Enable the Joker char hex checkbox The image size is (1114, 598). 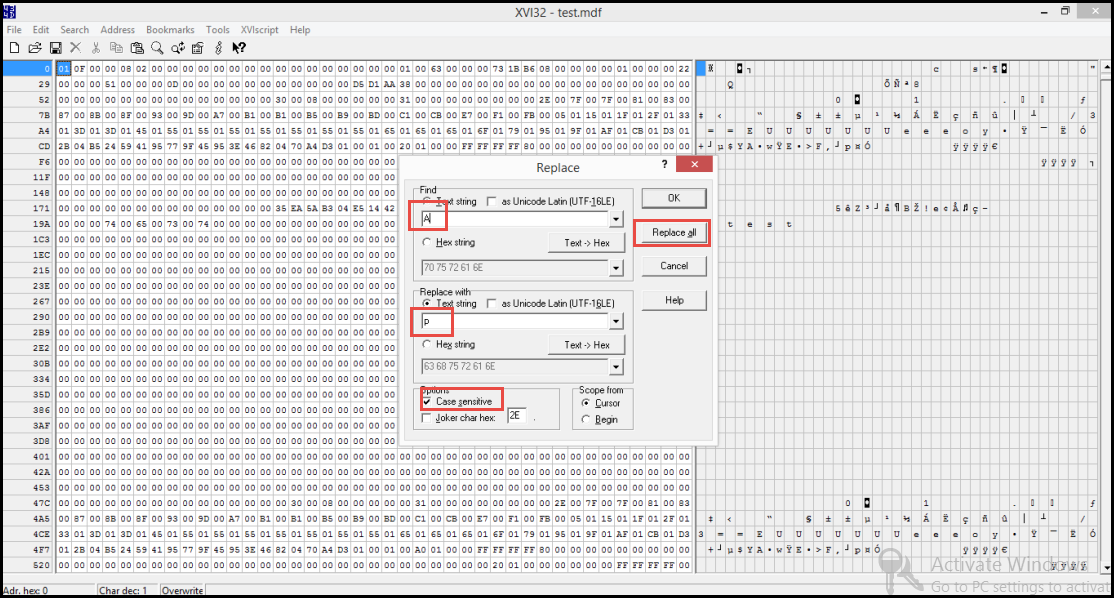coord(428,418)
